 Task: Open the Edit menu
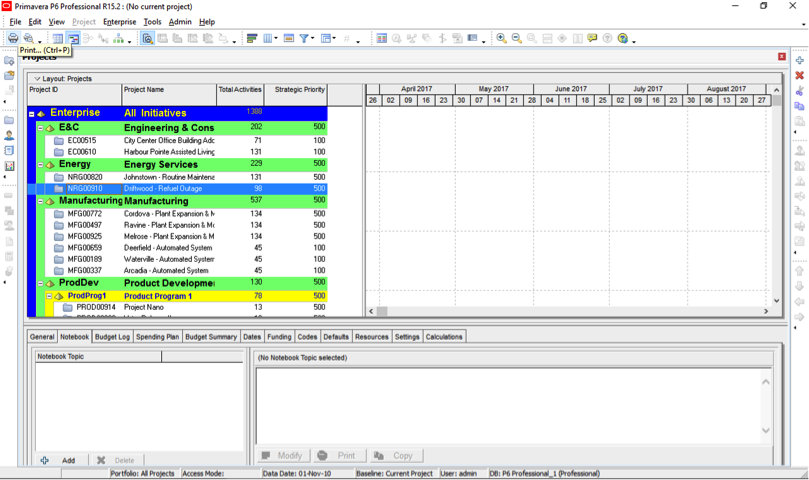[35, 22]
